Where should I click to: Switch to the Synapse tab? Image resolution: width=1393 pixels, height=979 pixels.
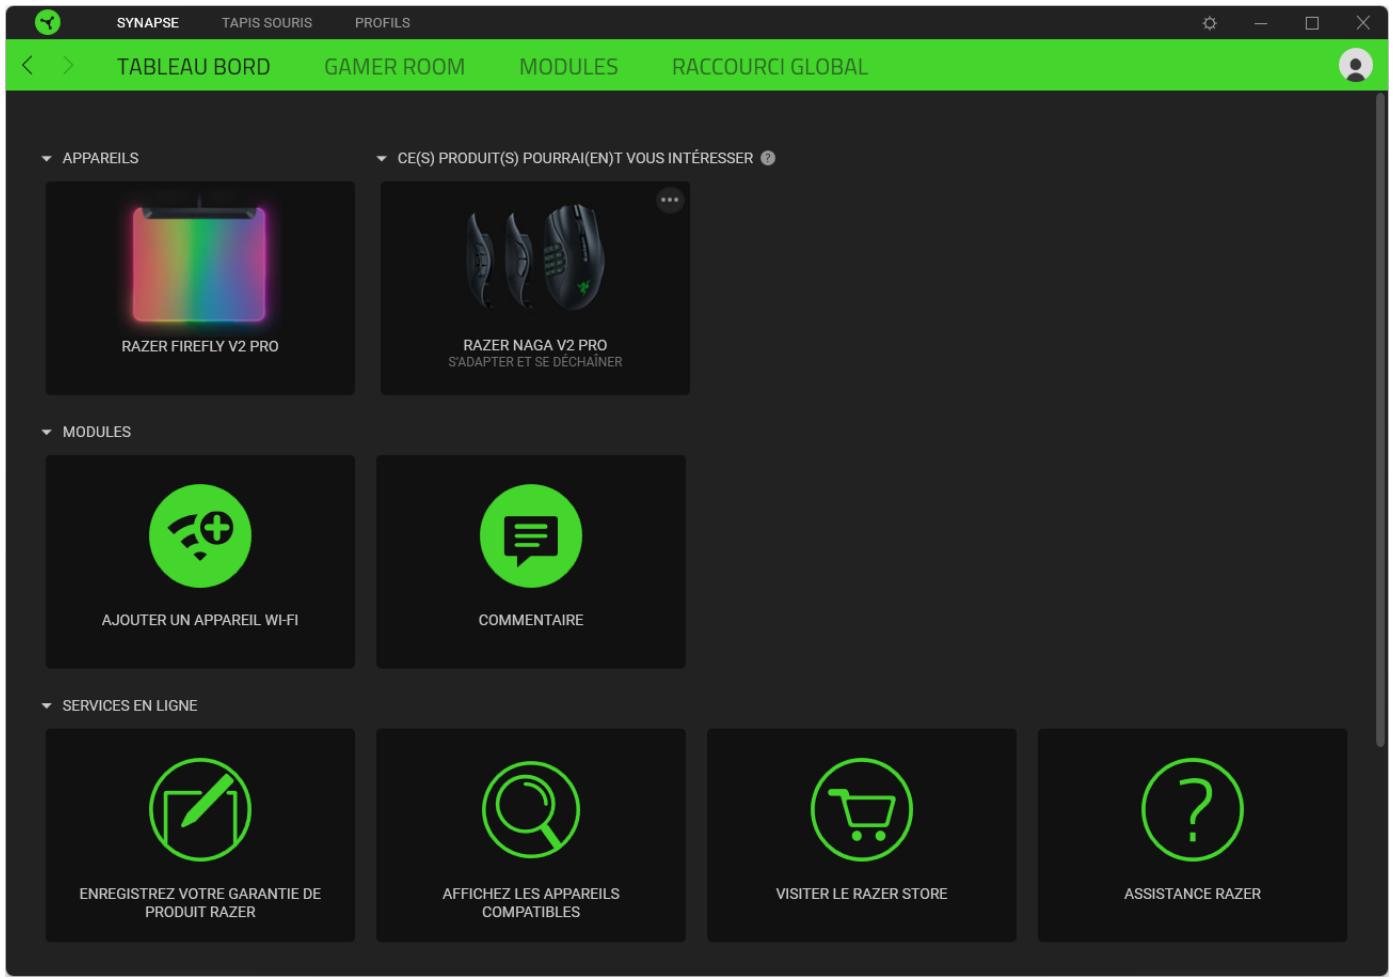pos(148,22)
